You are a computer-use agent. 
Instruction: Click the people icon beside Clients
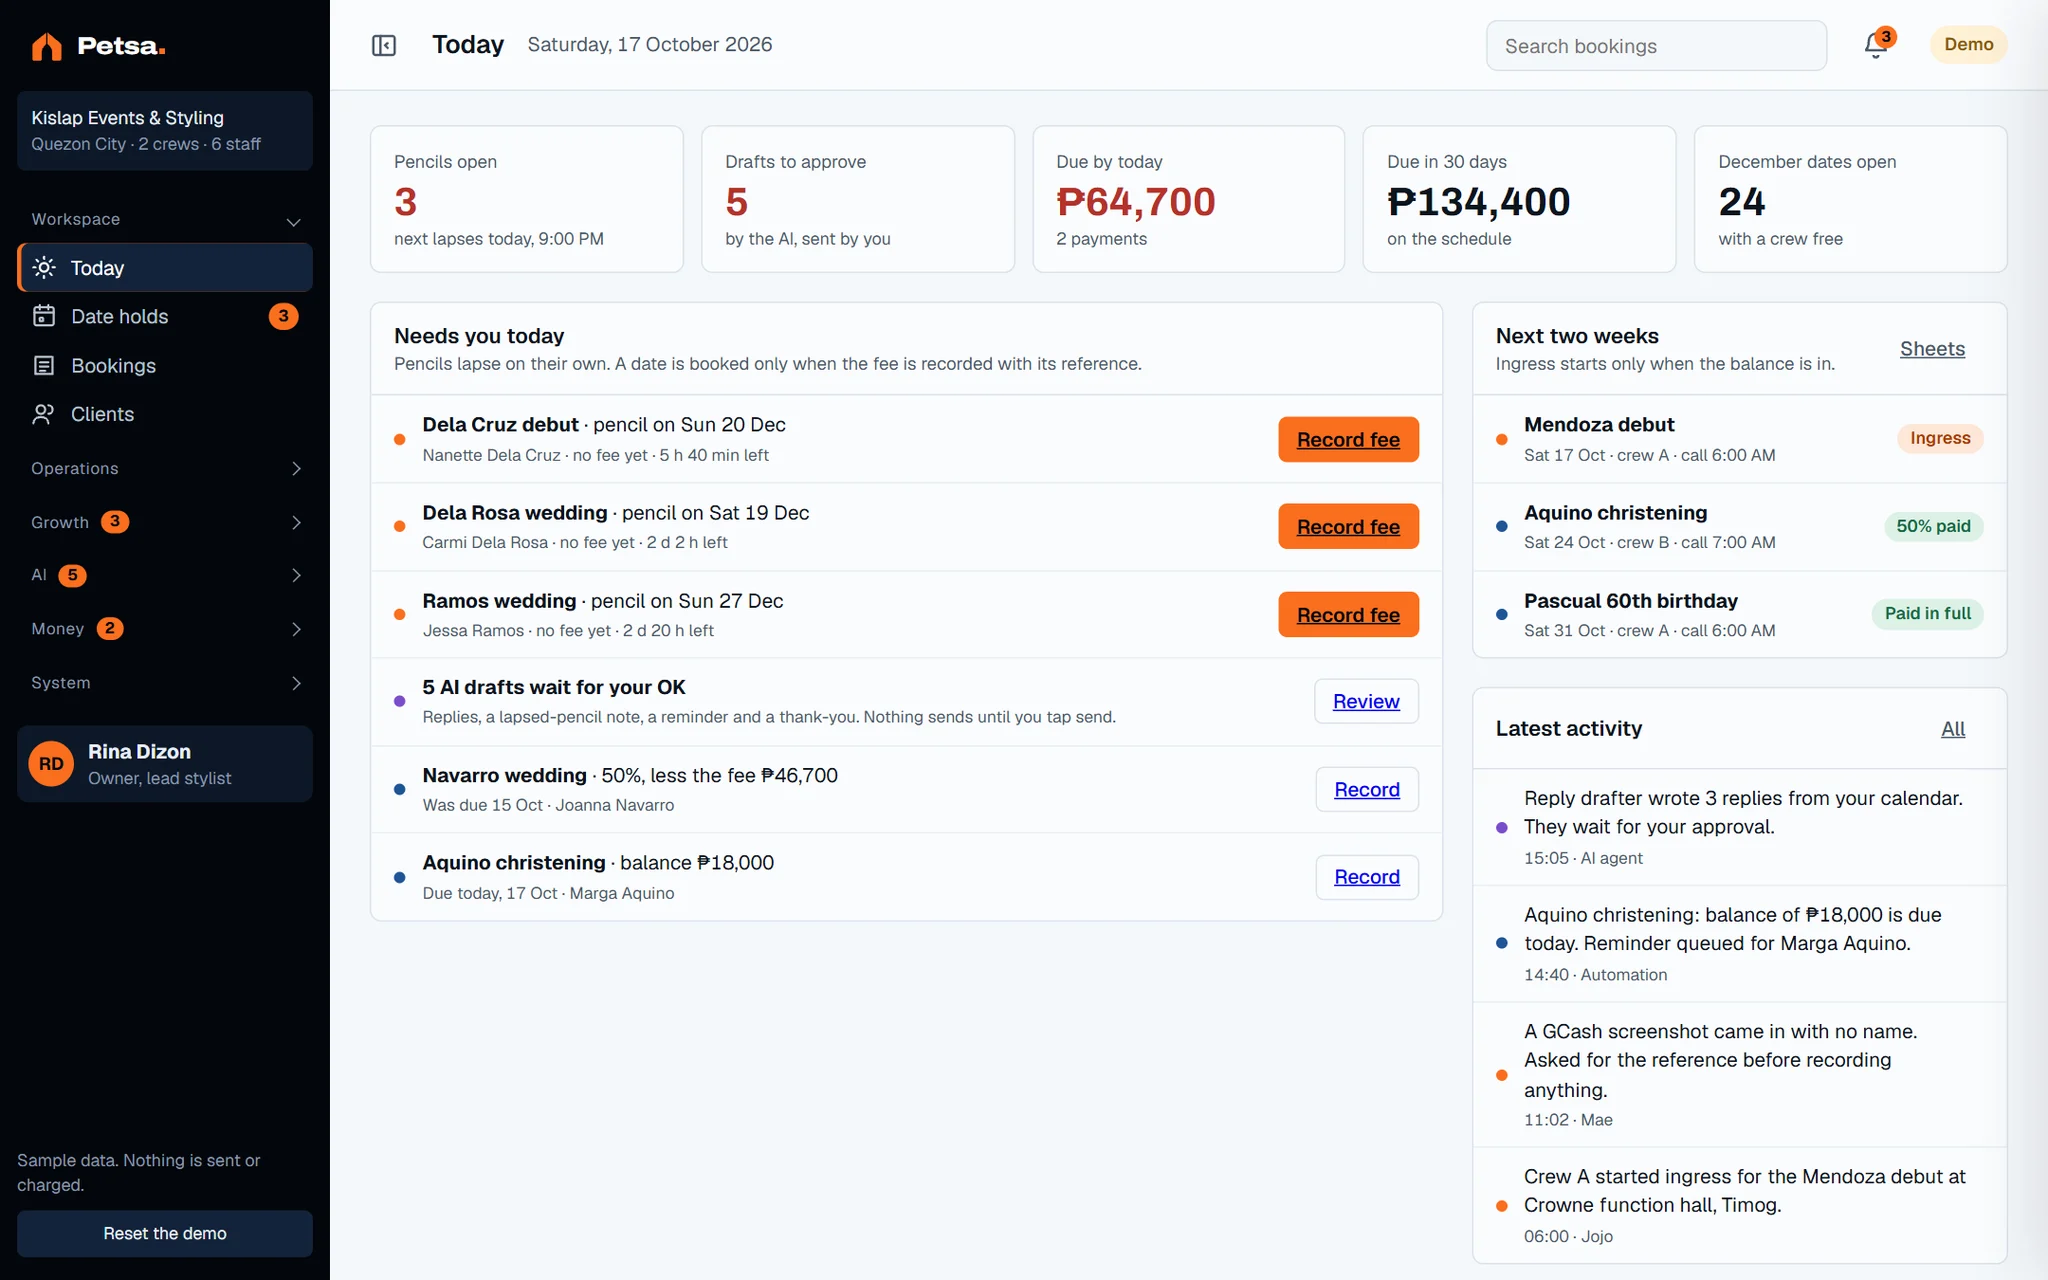44,414
